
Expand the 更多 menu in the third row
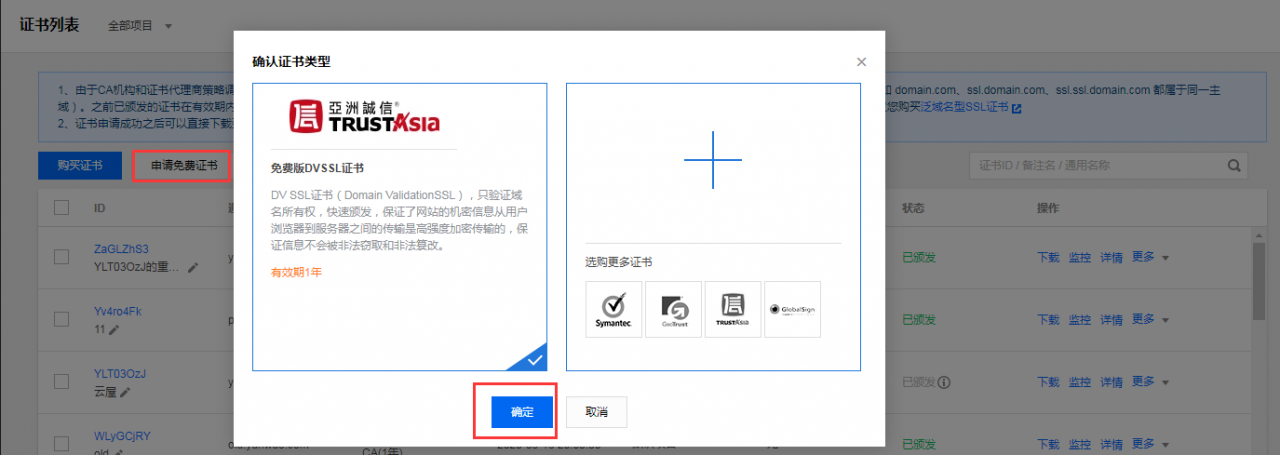(x=1150, y=382)
